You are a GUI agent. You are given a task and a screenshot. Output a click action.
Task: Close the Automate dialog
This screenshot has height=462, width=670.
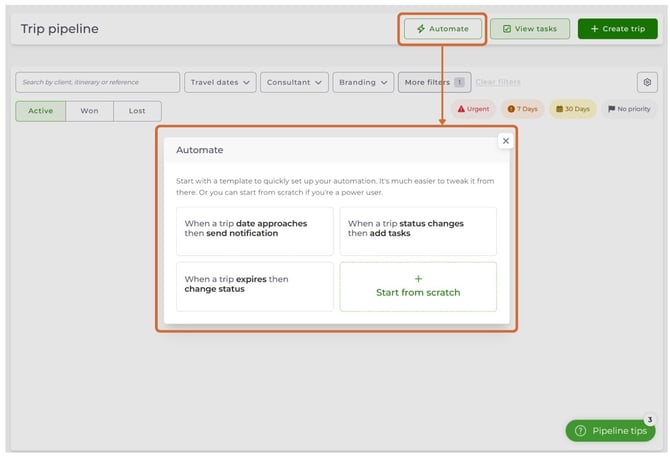505,141
